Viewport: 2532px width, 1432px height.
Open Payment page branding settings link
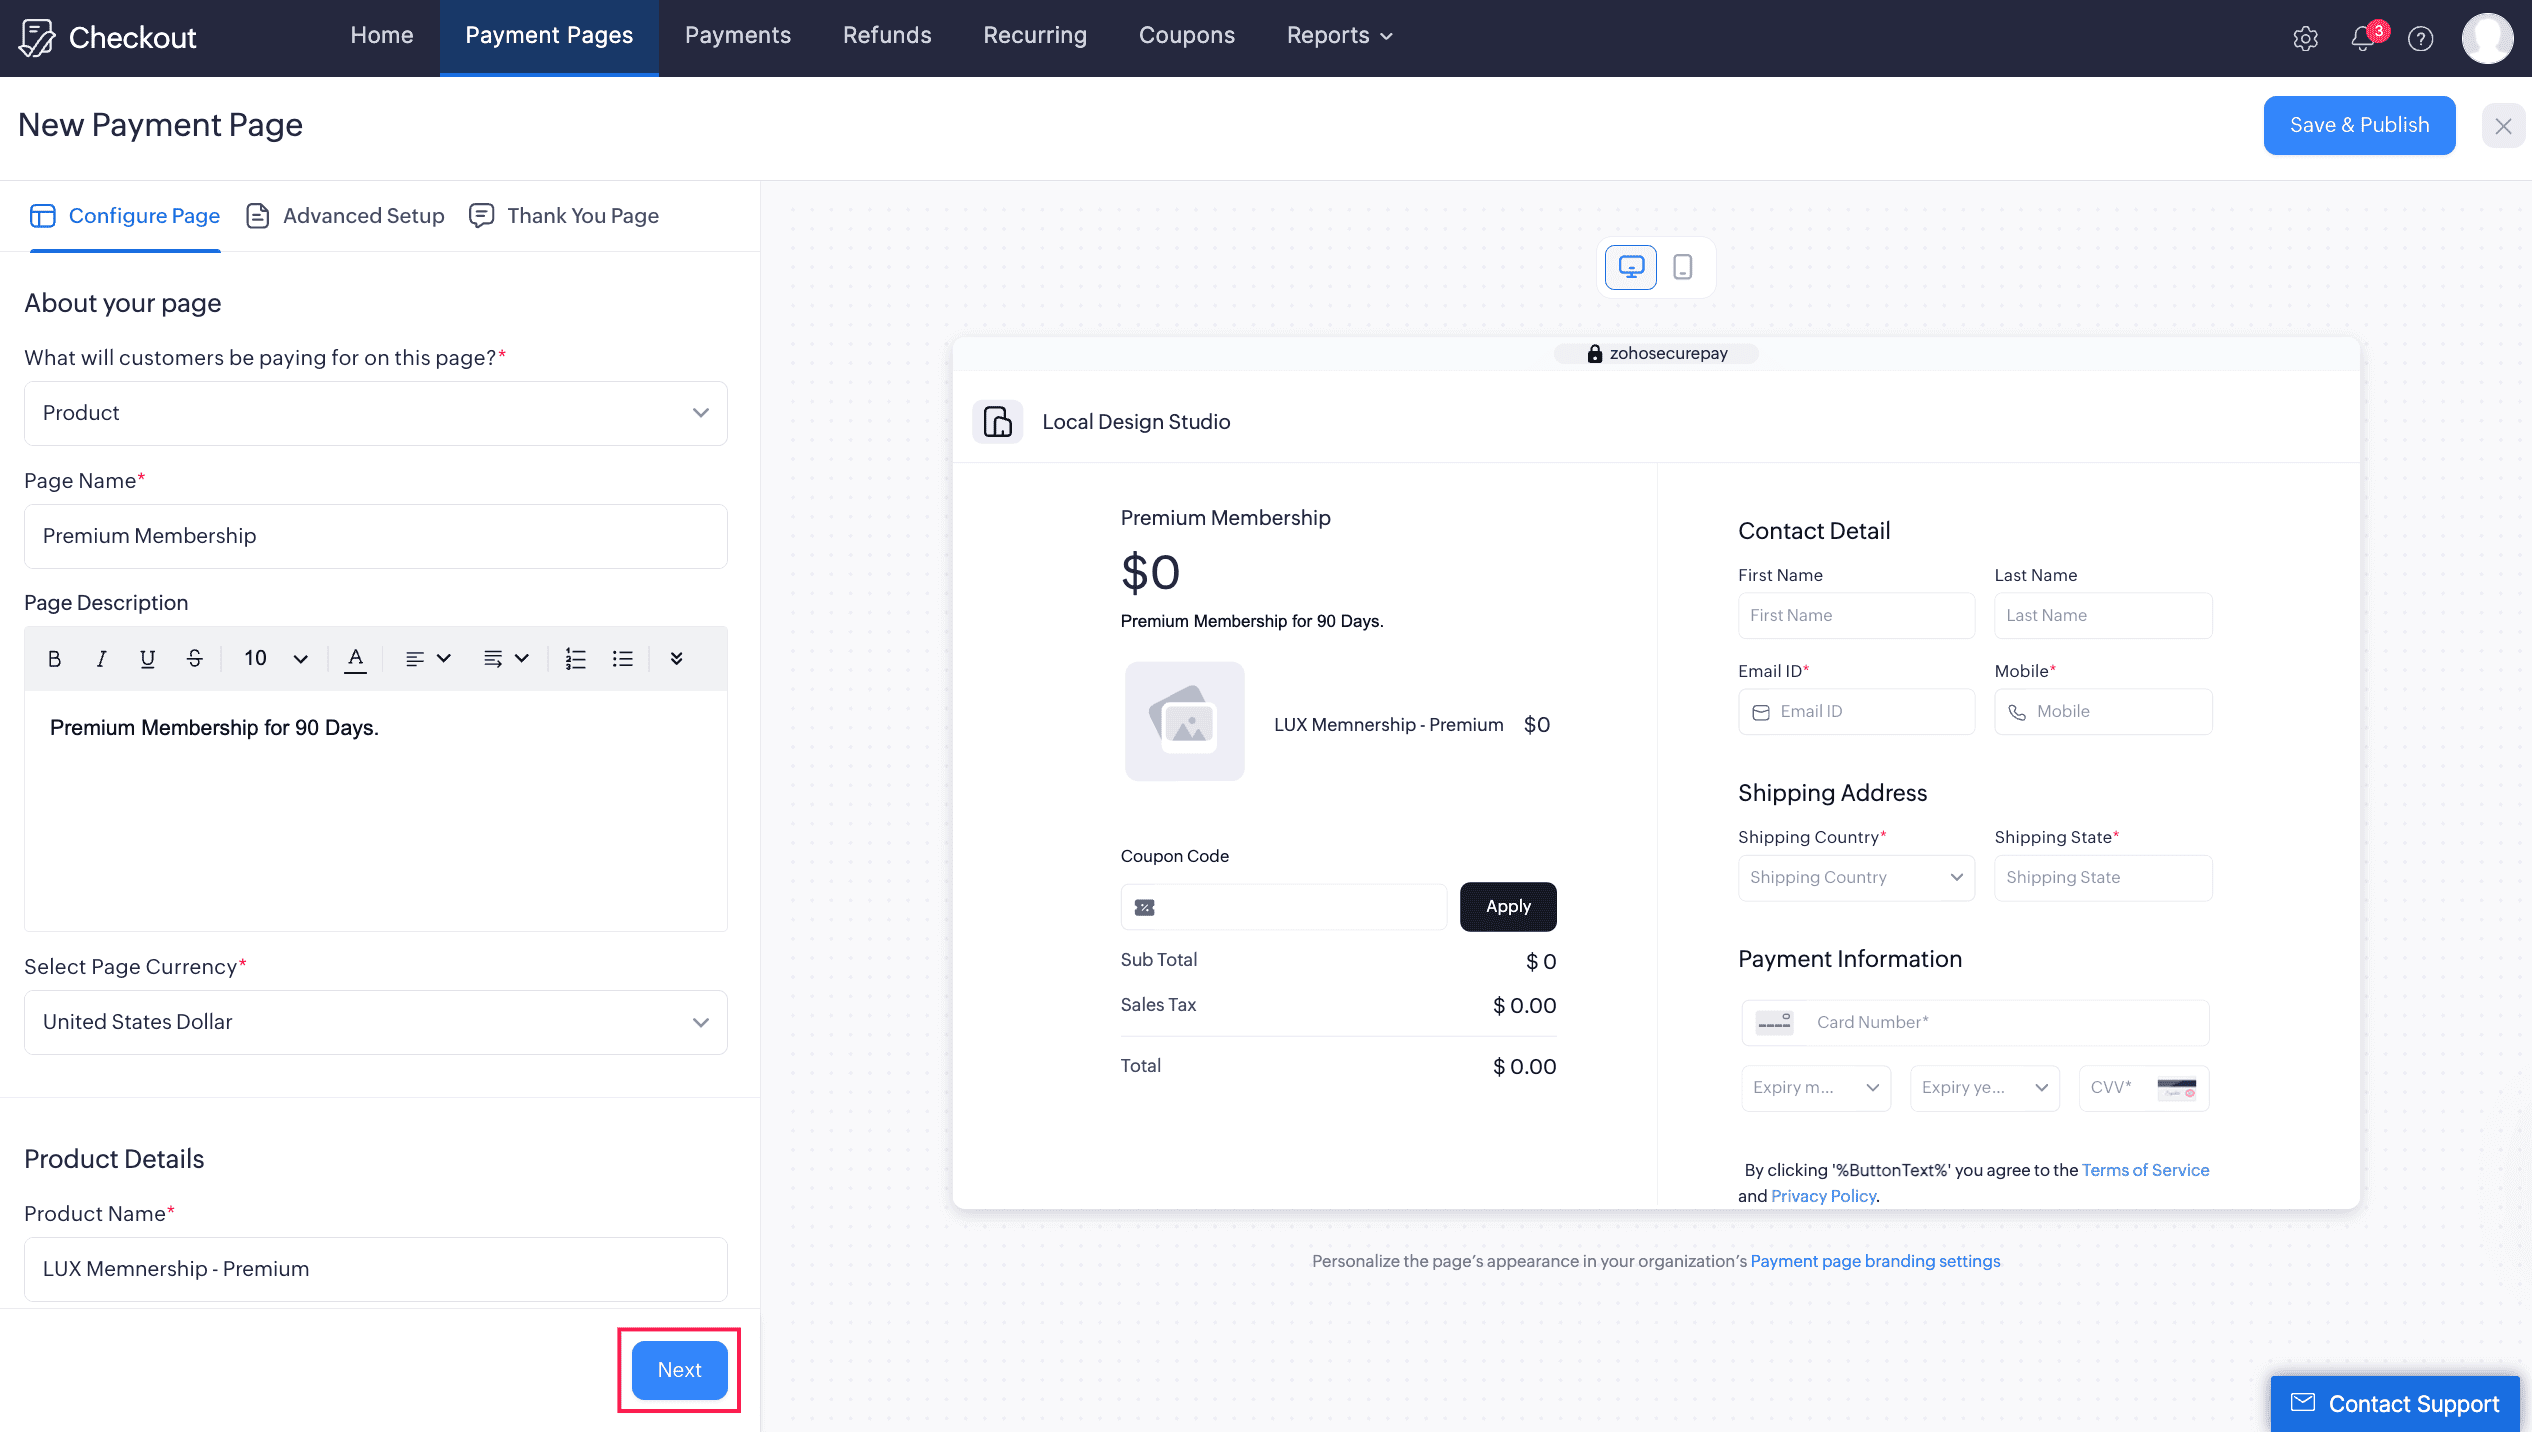(x=1874, y=1261)
